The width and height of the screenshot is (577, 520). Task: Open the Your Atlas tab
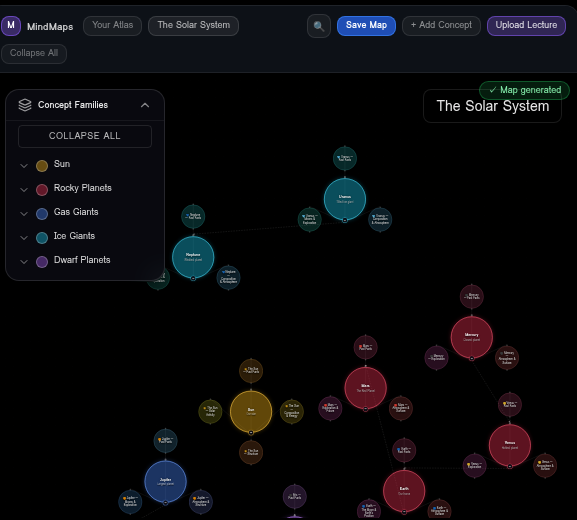pos(113,25)
